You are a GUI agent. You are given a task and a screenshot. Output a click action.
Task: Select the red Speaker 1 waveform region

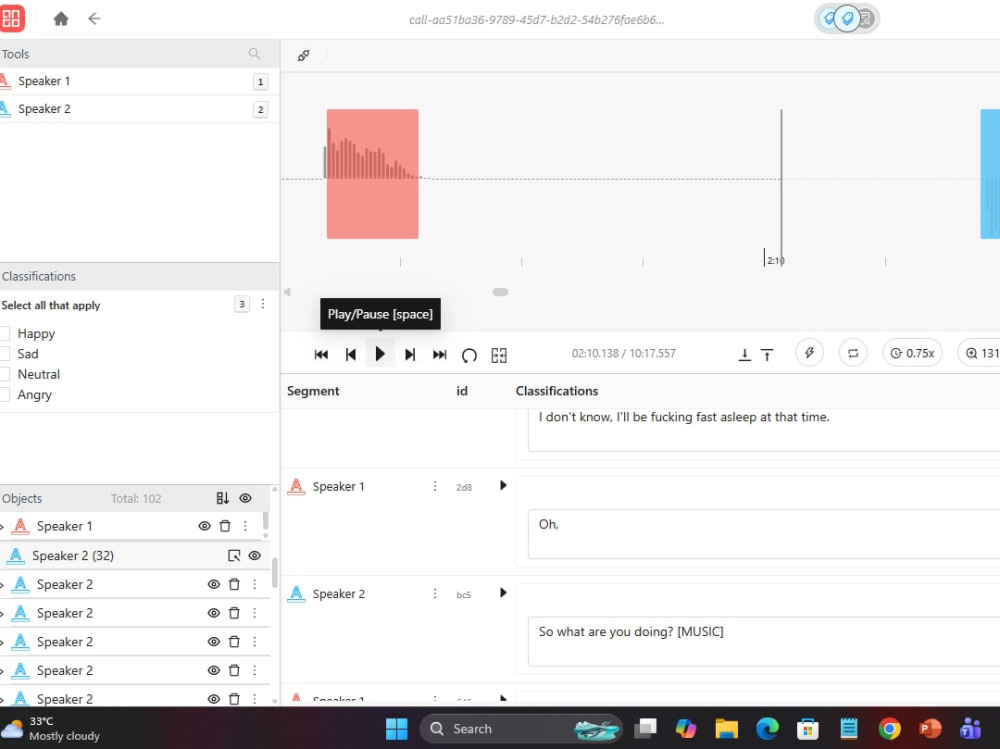(x=372, y=174)
